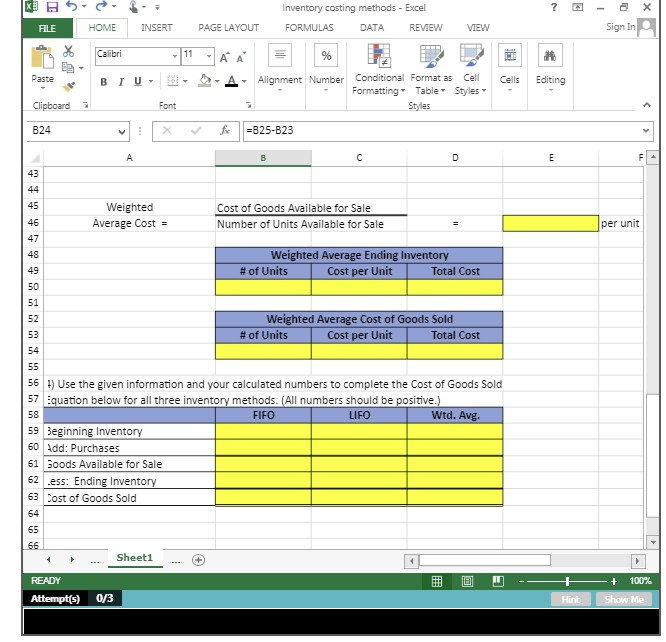The width and height of the screenshot is (666, 642).
Task: Open Conditional Formatting menu
Action: click(379, 70)
